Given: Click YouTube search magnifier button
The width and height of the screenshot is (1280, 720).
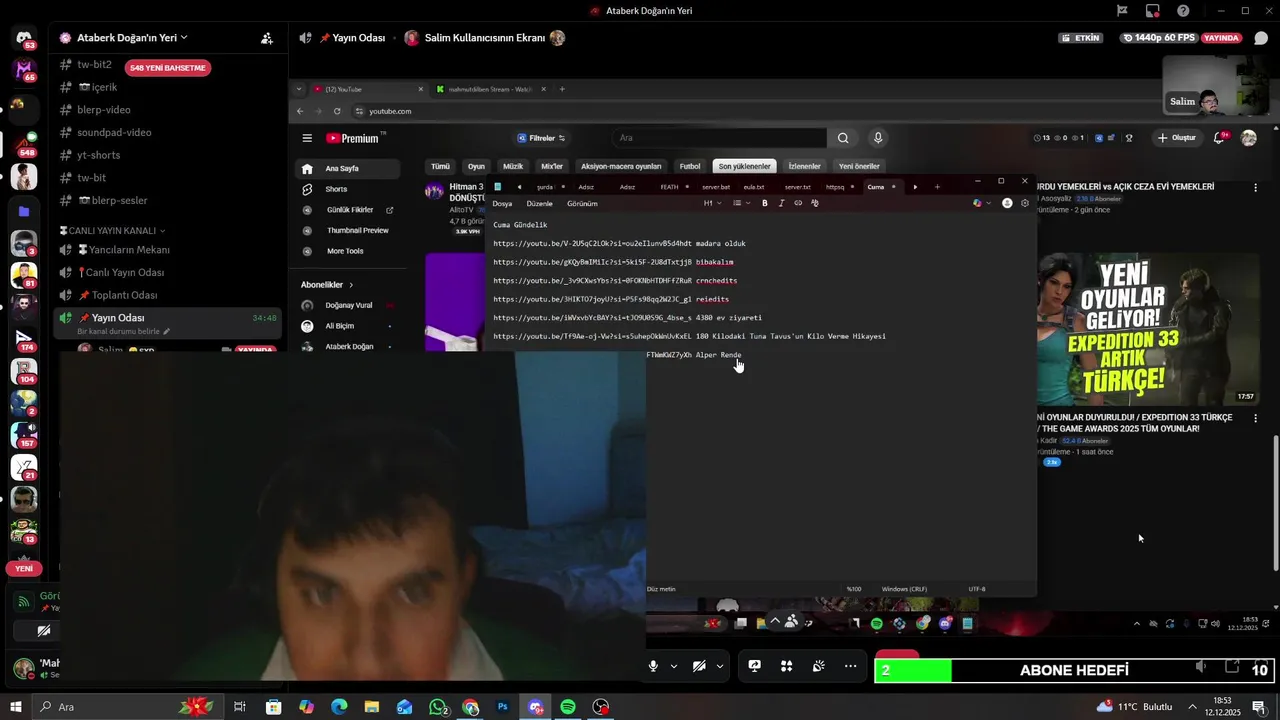Looking at the screenshot, I should click(843, 138).
